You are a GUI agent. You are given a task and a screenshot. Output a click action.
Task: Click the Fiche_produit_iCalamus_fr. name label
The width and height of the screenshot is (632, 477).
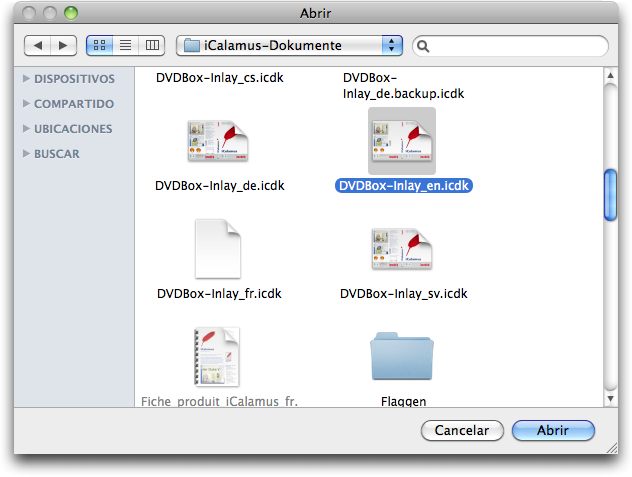[x=219, y=401]
